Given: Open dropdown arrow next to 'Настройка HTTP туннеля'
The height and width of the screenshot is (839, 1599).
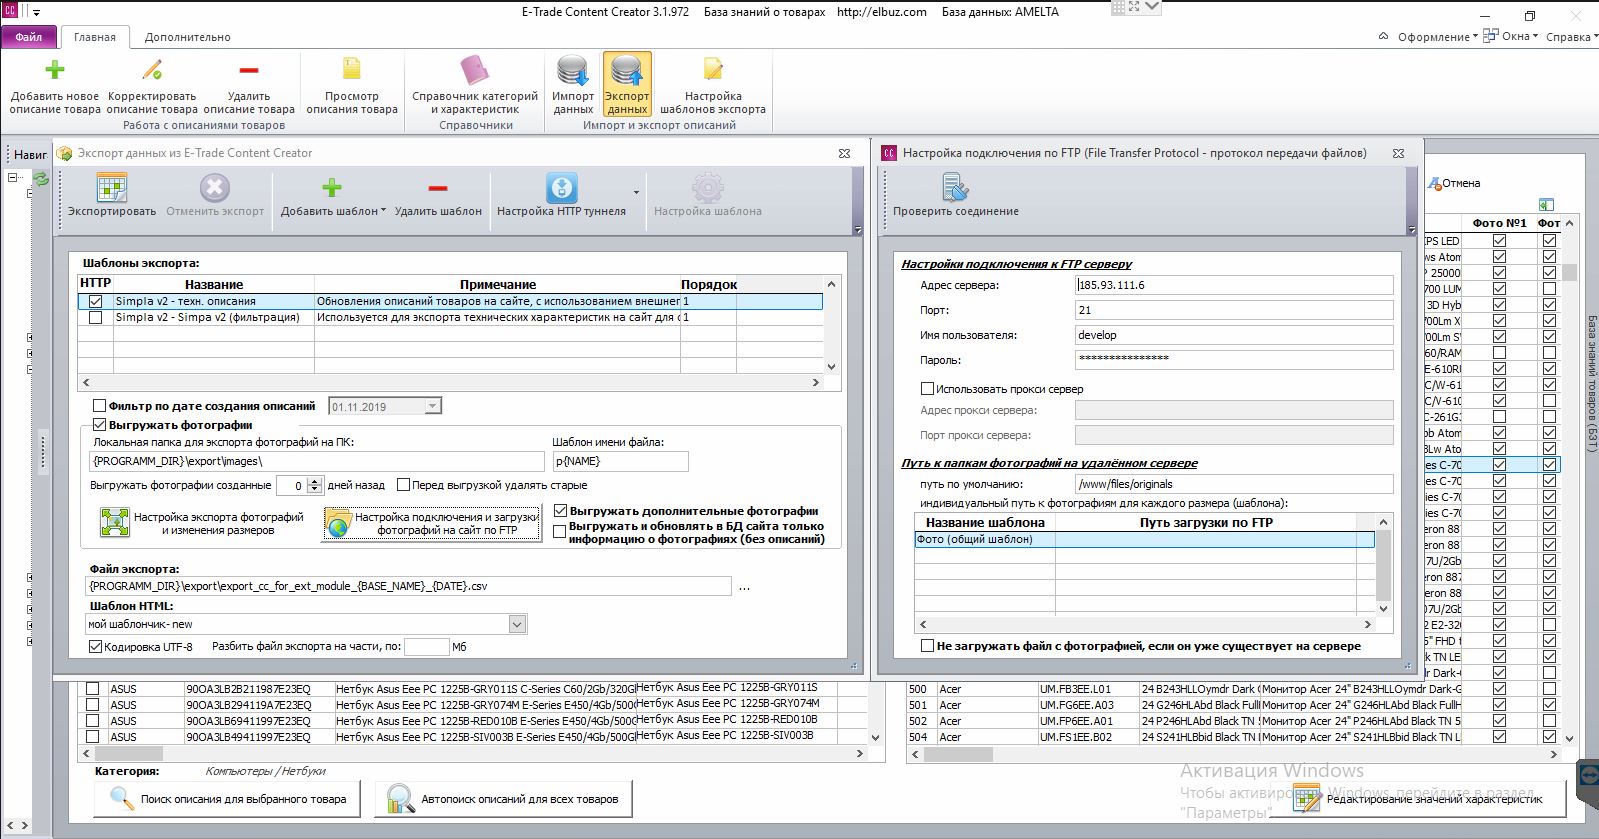Looking at the screenshot, I should coord(636,192).
